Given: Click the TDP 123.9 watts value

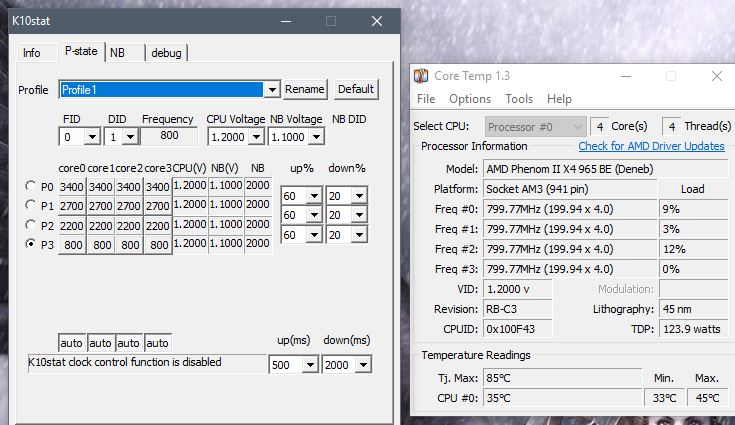Looking at the screenshot, I should tap(693, 329).
